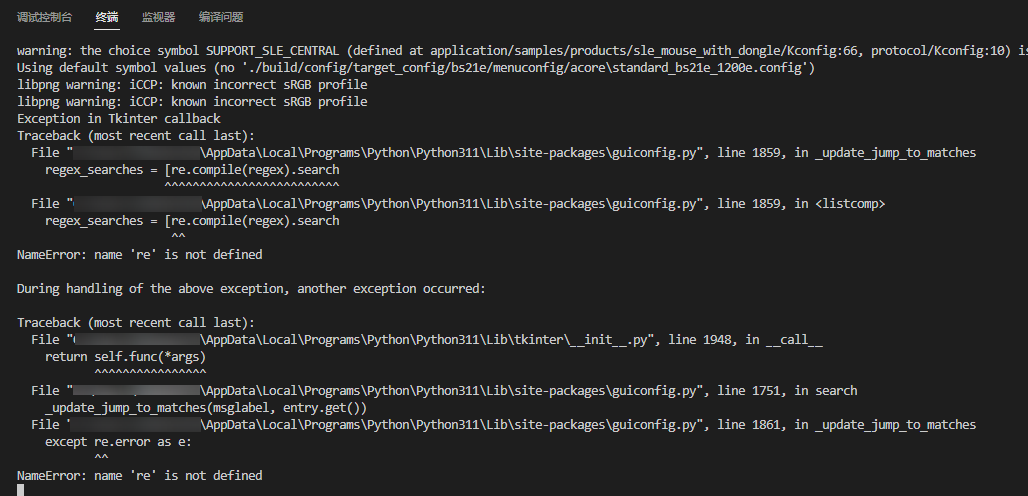Screen dimensions: 1028x496
Task: Click the terminal cursor block at the bottom
Action: (x=21, y=490)
